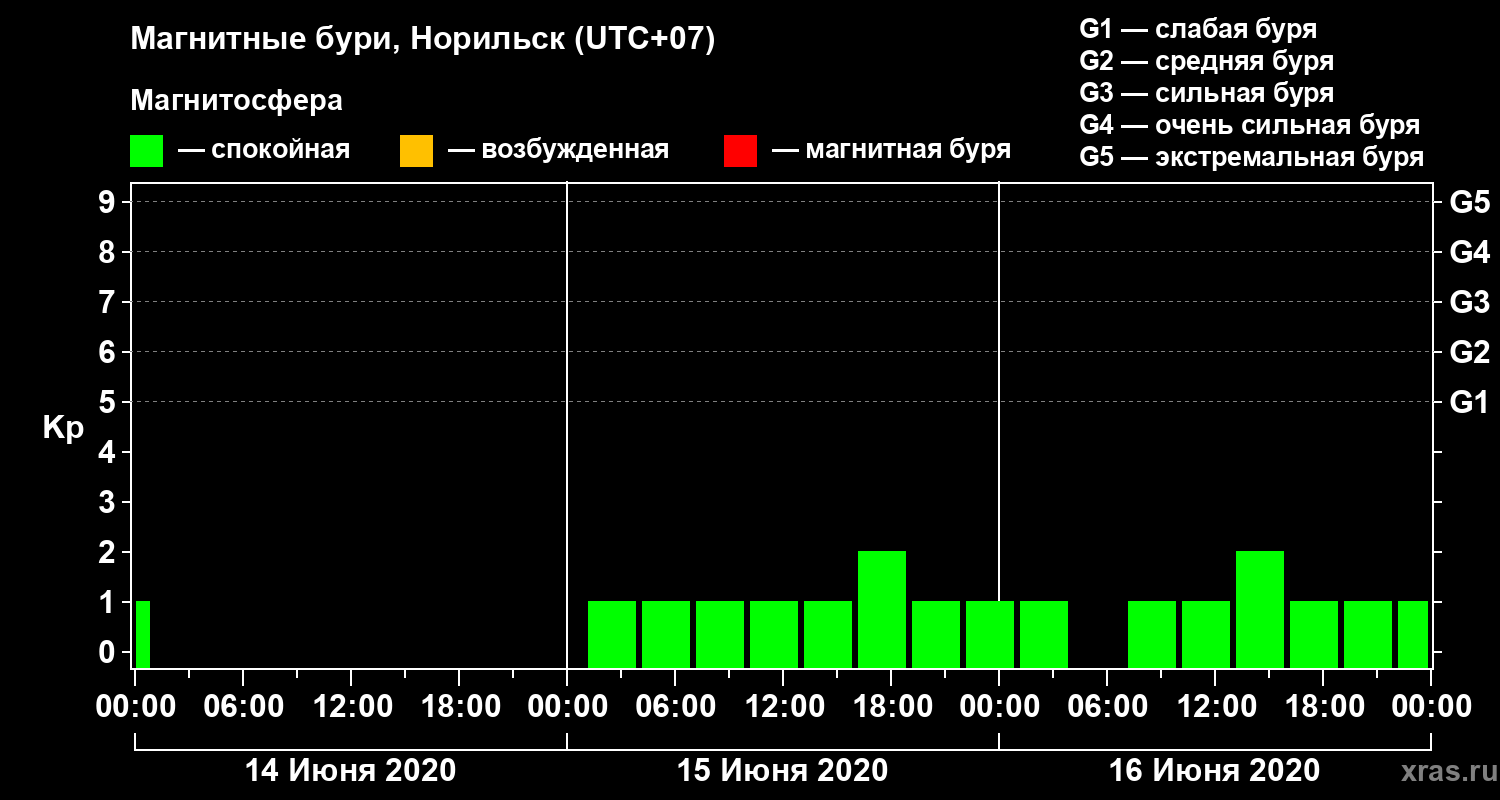
Task: Click the 'Kp' axis label
Action: click(x=64, y=429)
